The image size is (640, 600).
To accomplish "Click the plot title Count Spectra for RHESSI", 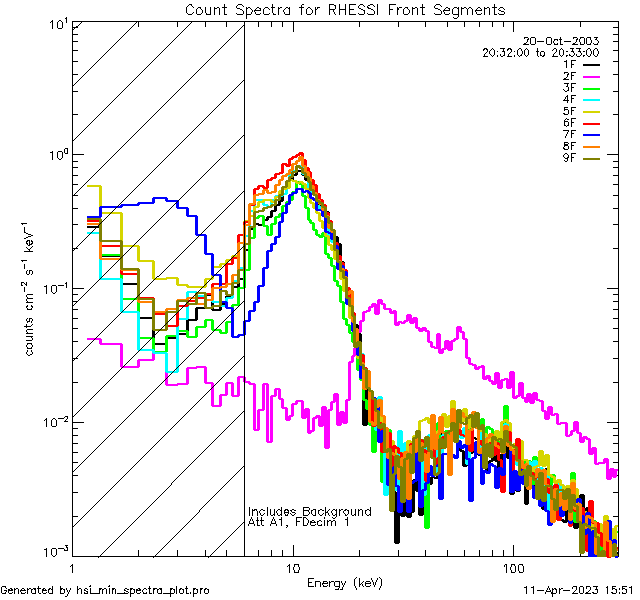I will (x=345, y=9).
